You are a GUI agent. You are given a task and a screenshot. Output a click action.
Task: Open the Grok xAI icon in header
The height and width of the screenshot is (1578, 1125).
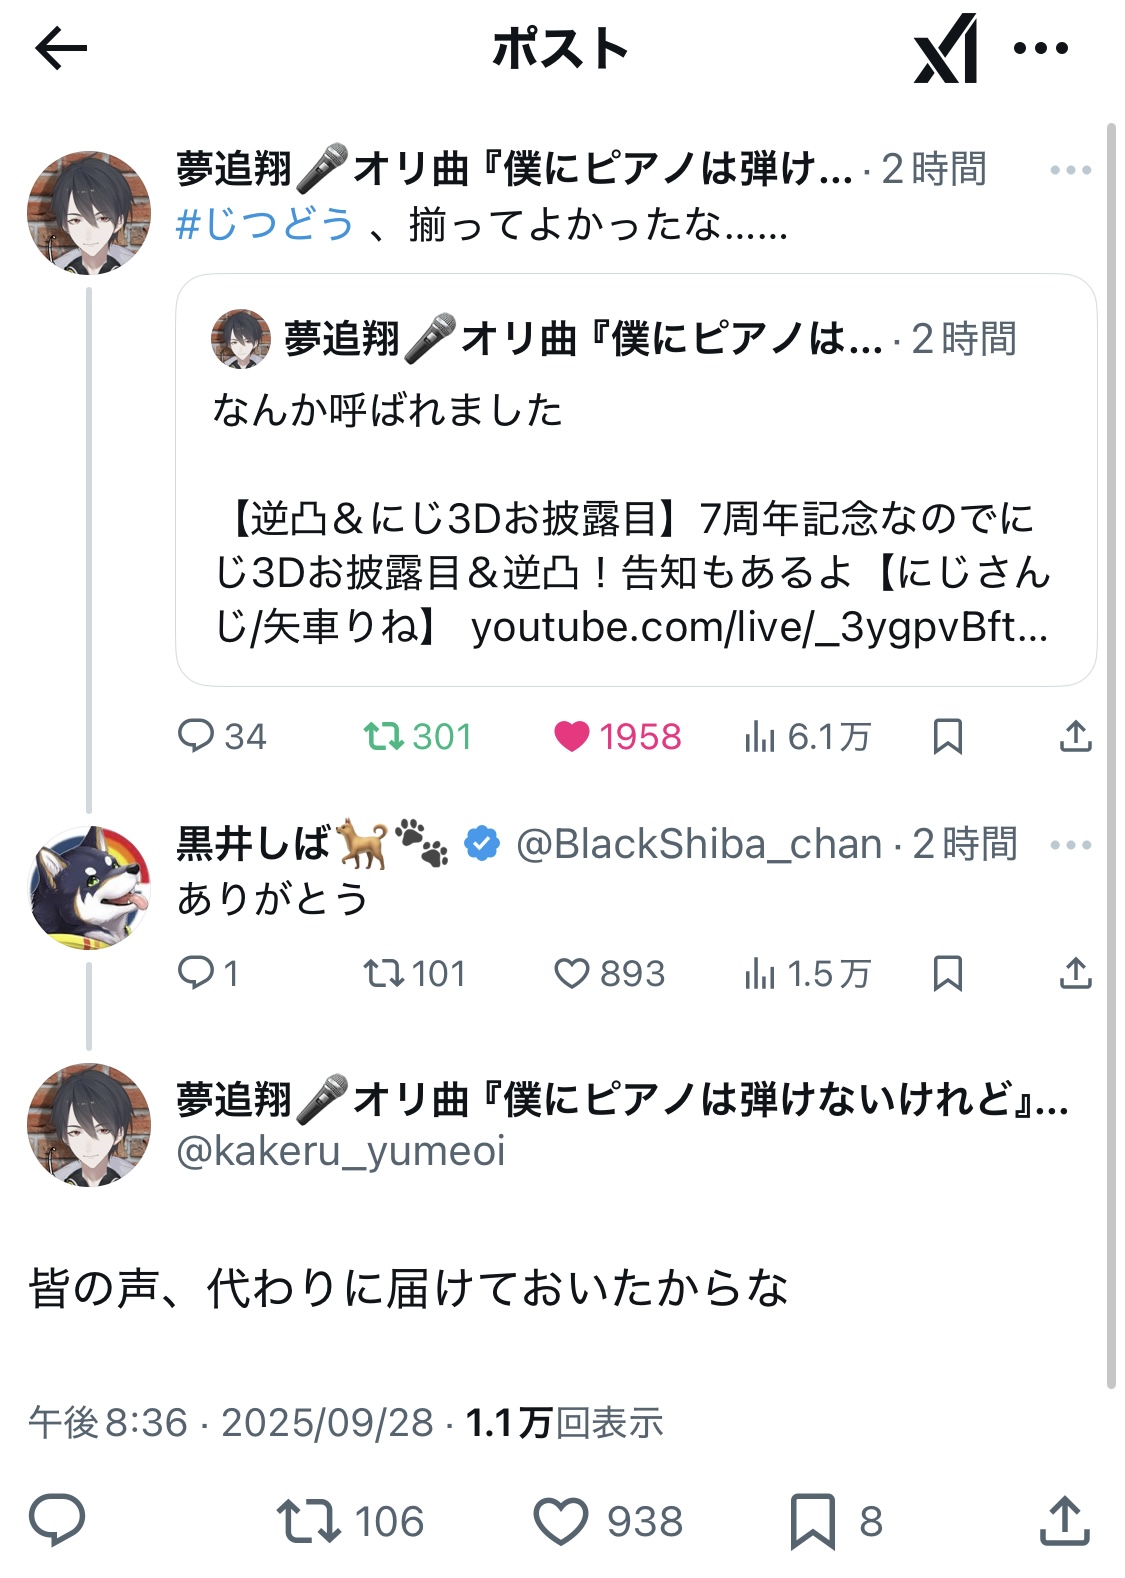pyautogui.click(x=945, y=48)
